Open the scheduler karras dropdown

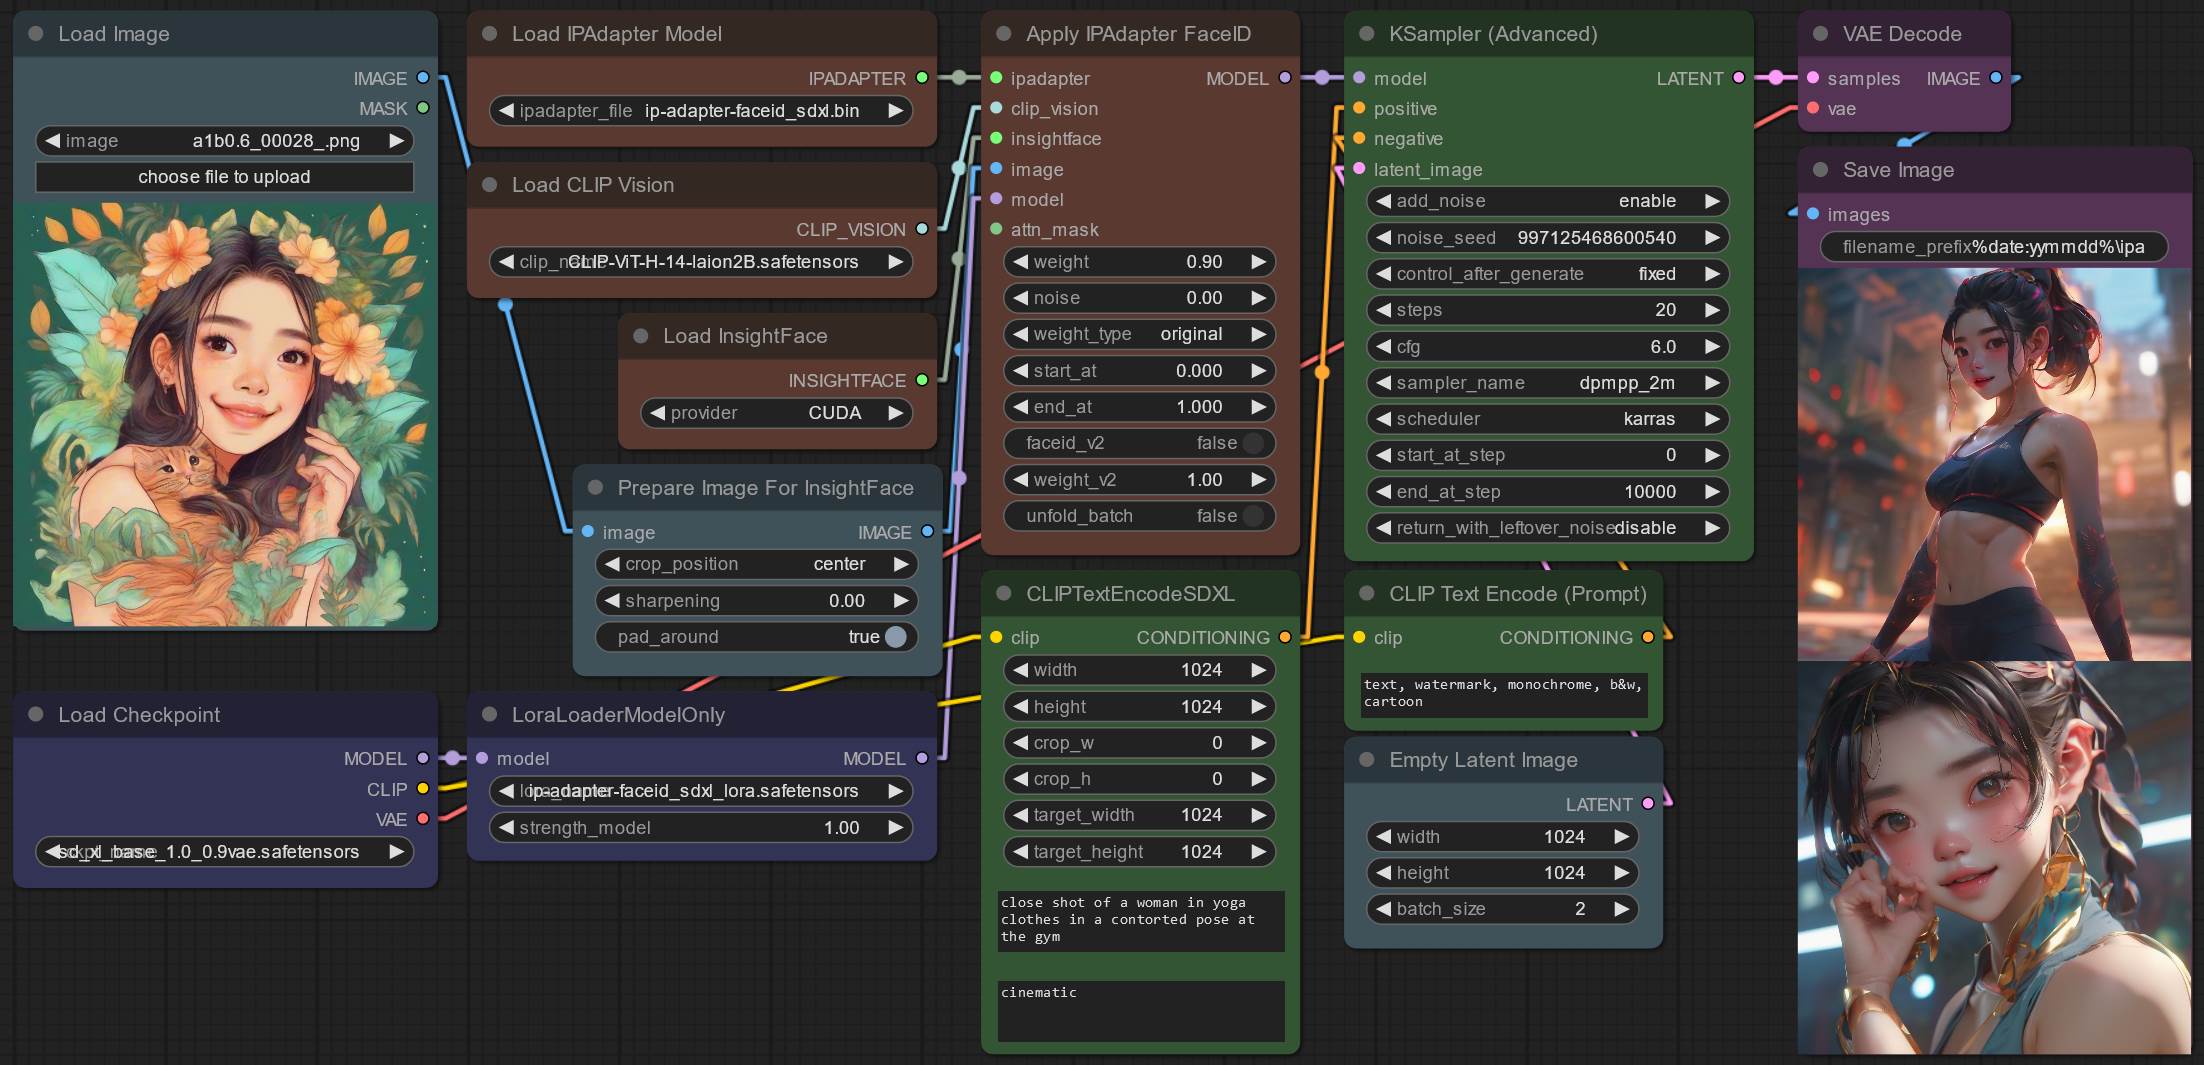pyautogui.click(x=1547, y=419)
